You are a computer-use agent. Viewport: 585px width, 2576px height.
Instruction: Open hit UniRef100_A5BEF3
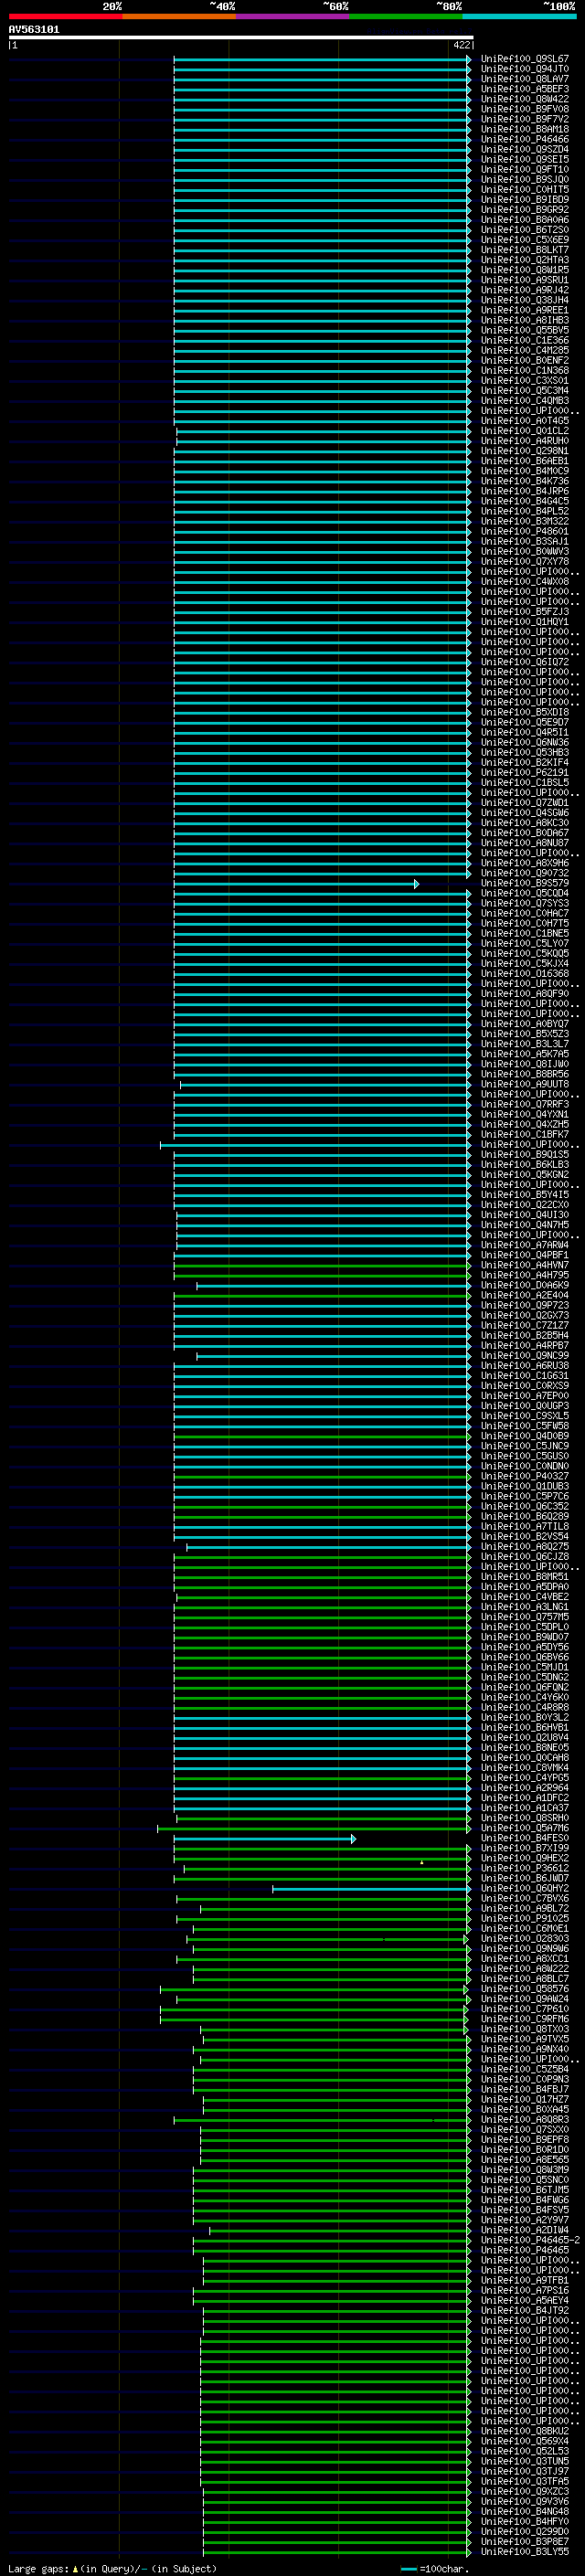(x=525, y=89)
